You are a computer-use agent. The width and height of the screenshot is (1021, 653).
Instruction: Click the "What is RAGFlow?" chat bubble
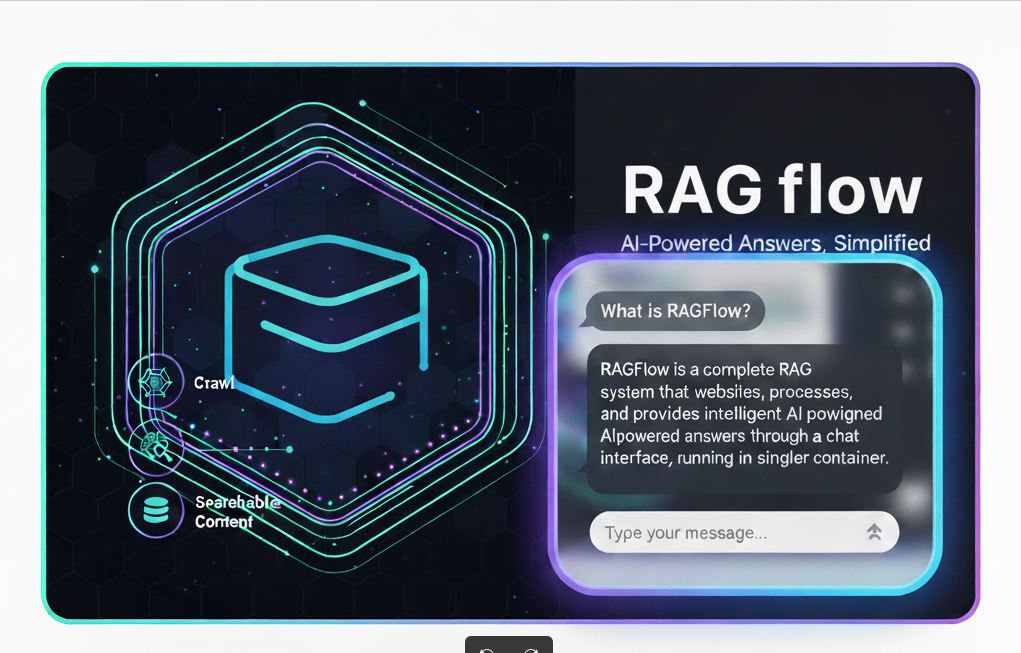[x=673, y=311]
